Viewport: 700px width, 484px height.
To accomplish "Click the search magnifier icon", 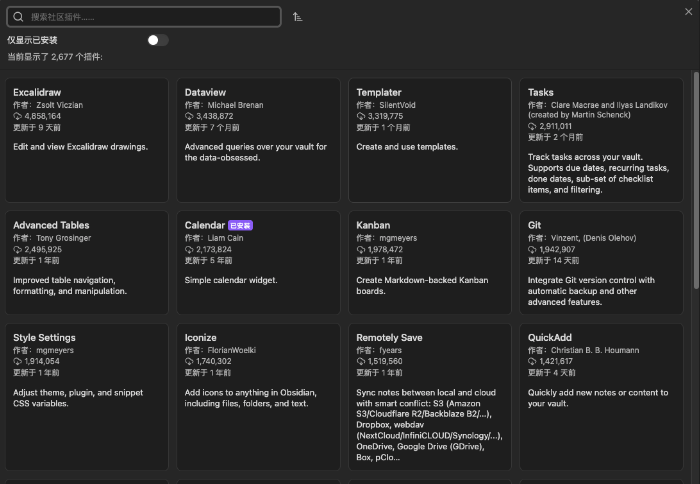I will pyautogui.click(x=18, y=17).
